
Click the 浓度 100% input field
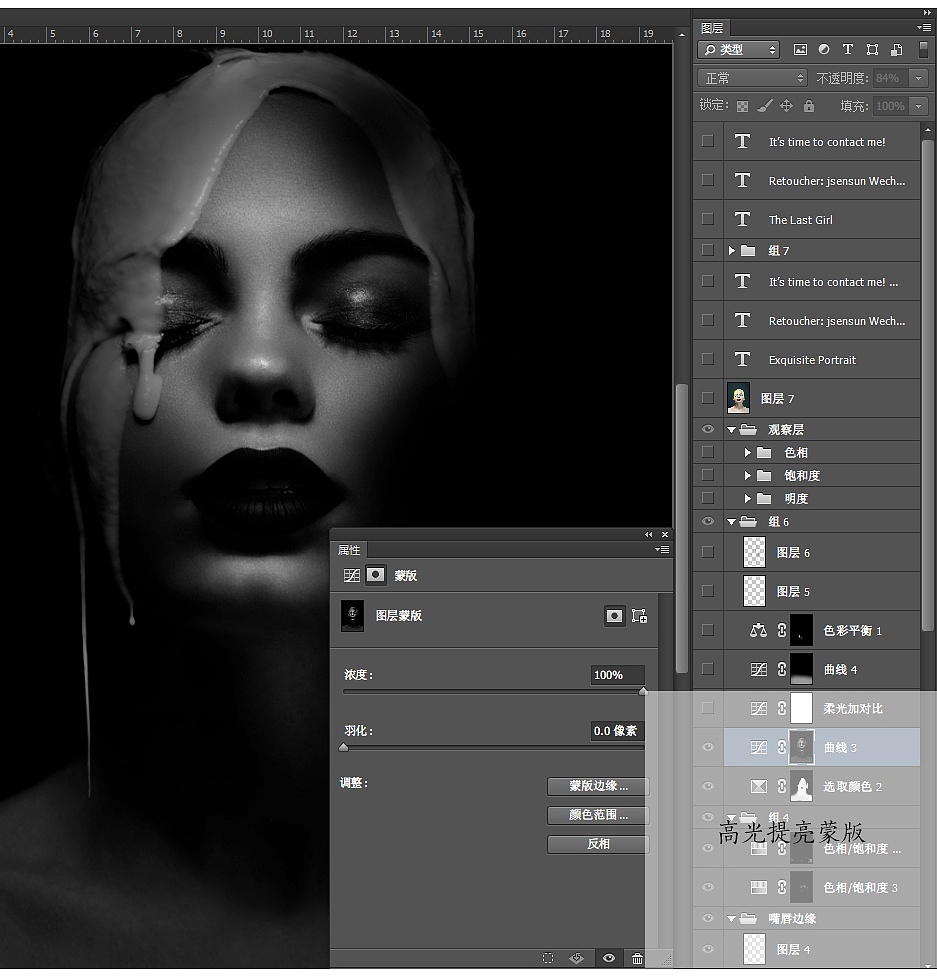tap(617, 675)
